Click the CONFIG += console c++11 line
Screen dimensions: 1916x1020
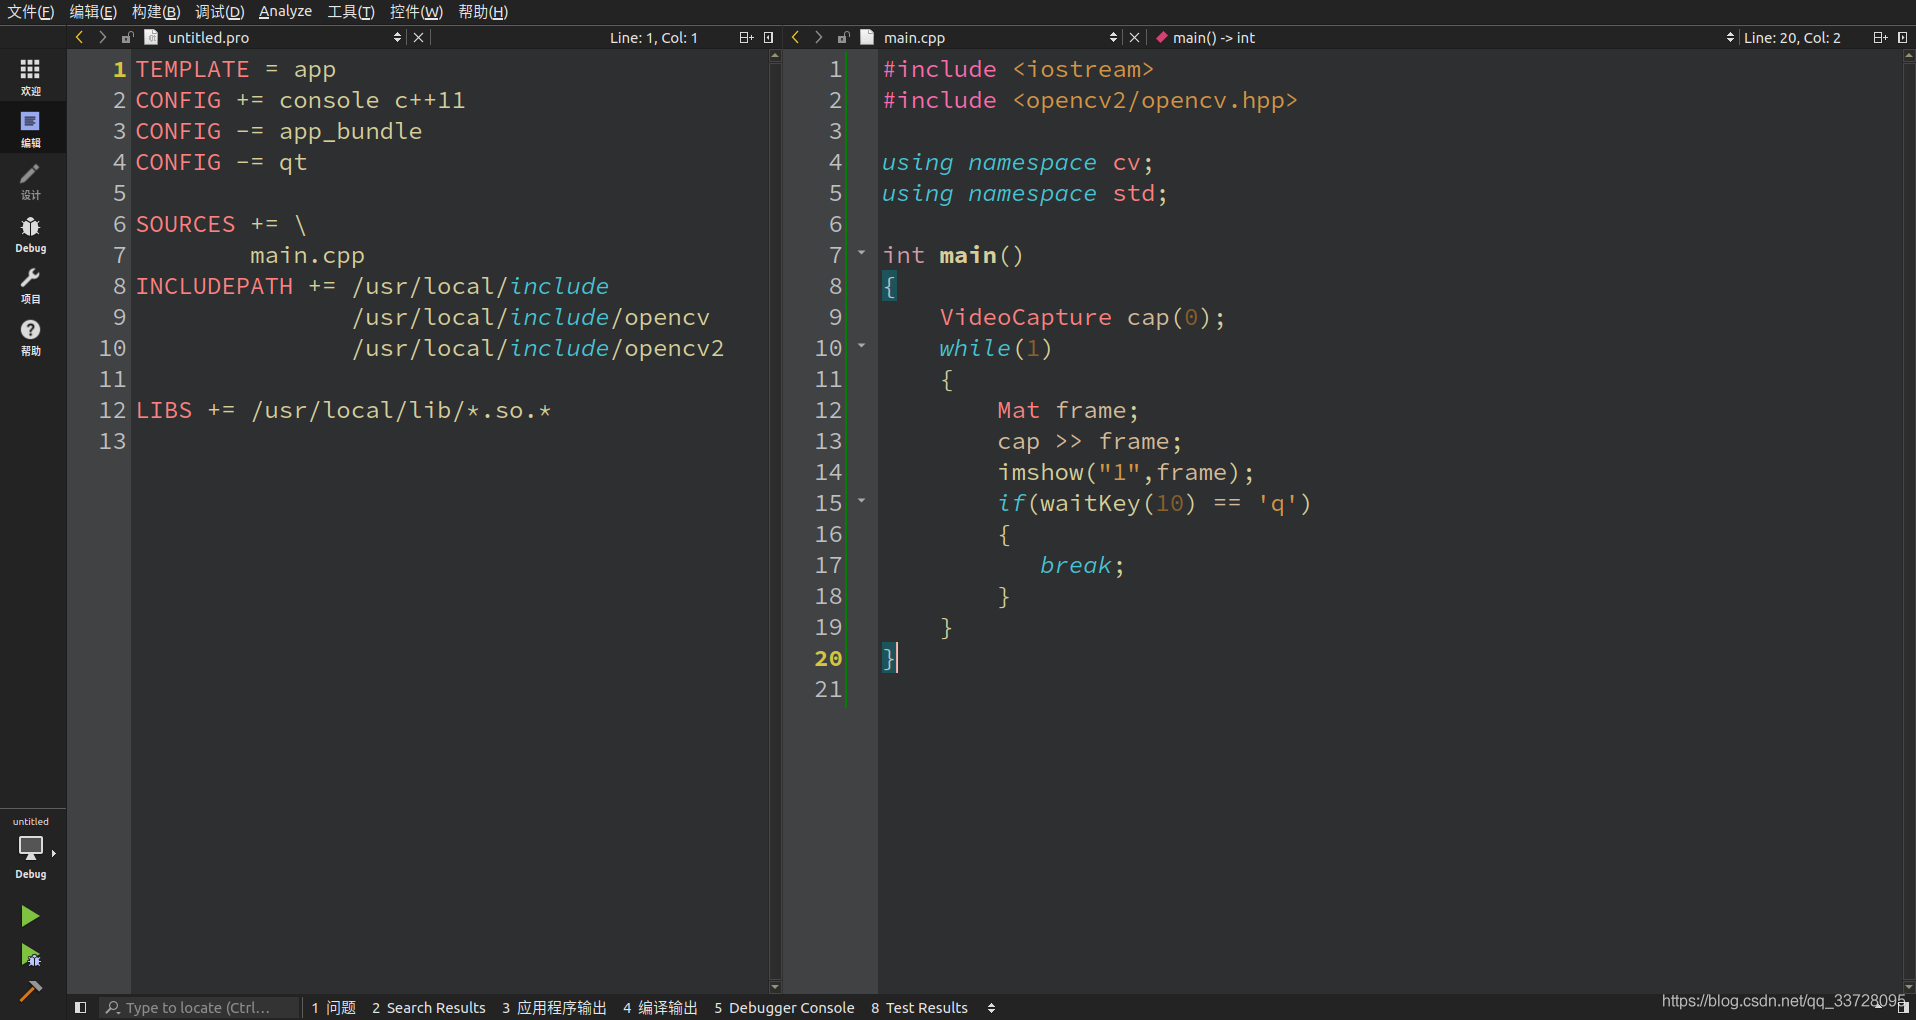click(300, 100)
